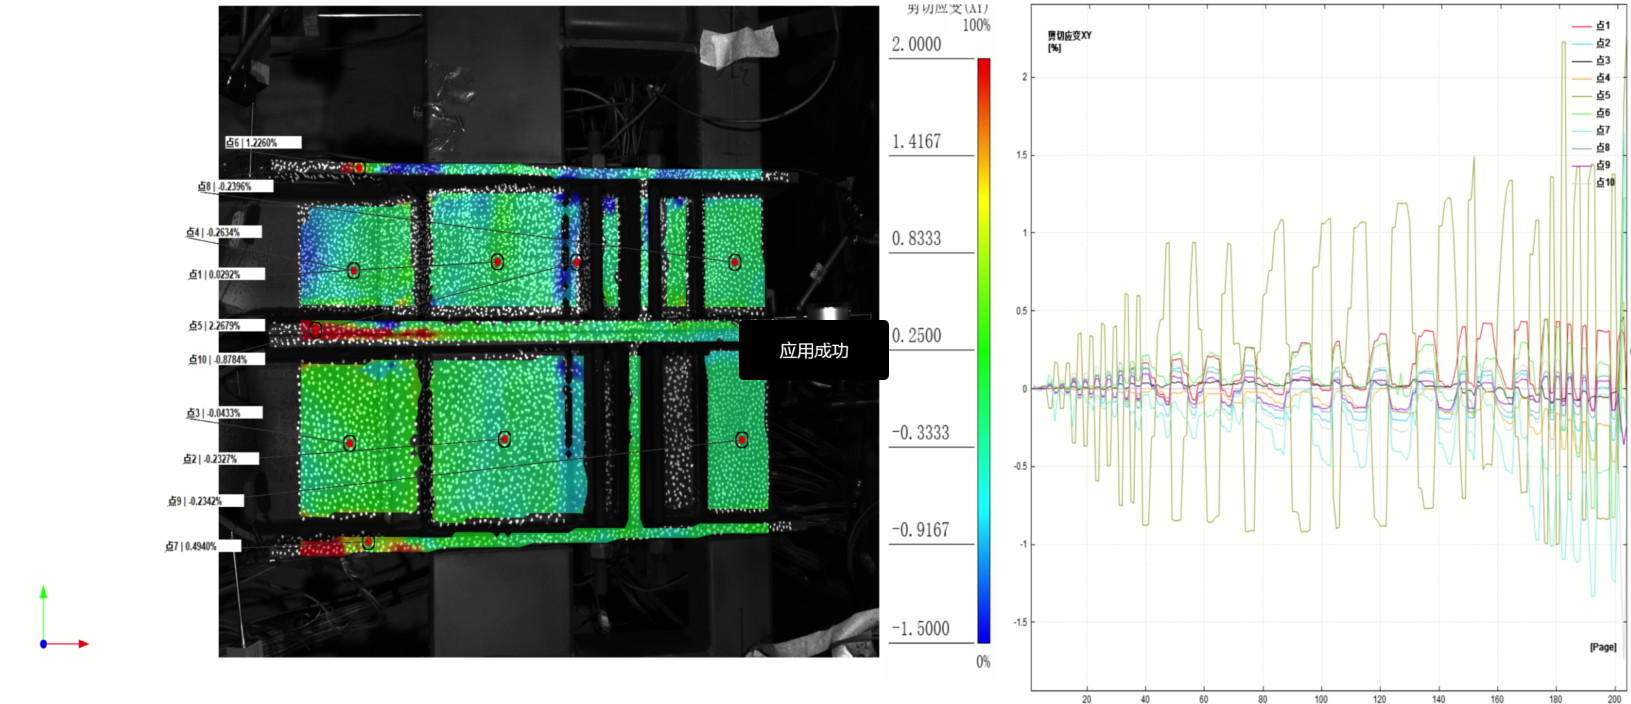Image resolution: width=1631 pixels, height=704 pixels.
Task: Click the [Page] x-axis label on chart
Action: (x=1602, y=647)
